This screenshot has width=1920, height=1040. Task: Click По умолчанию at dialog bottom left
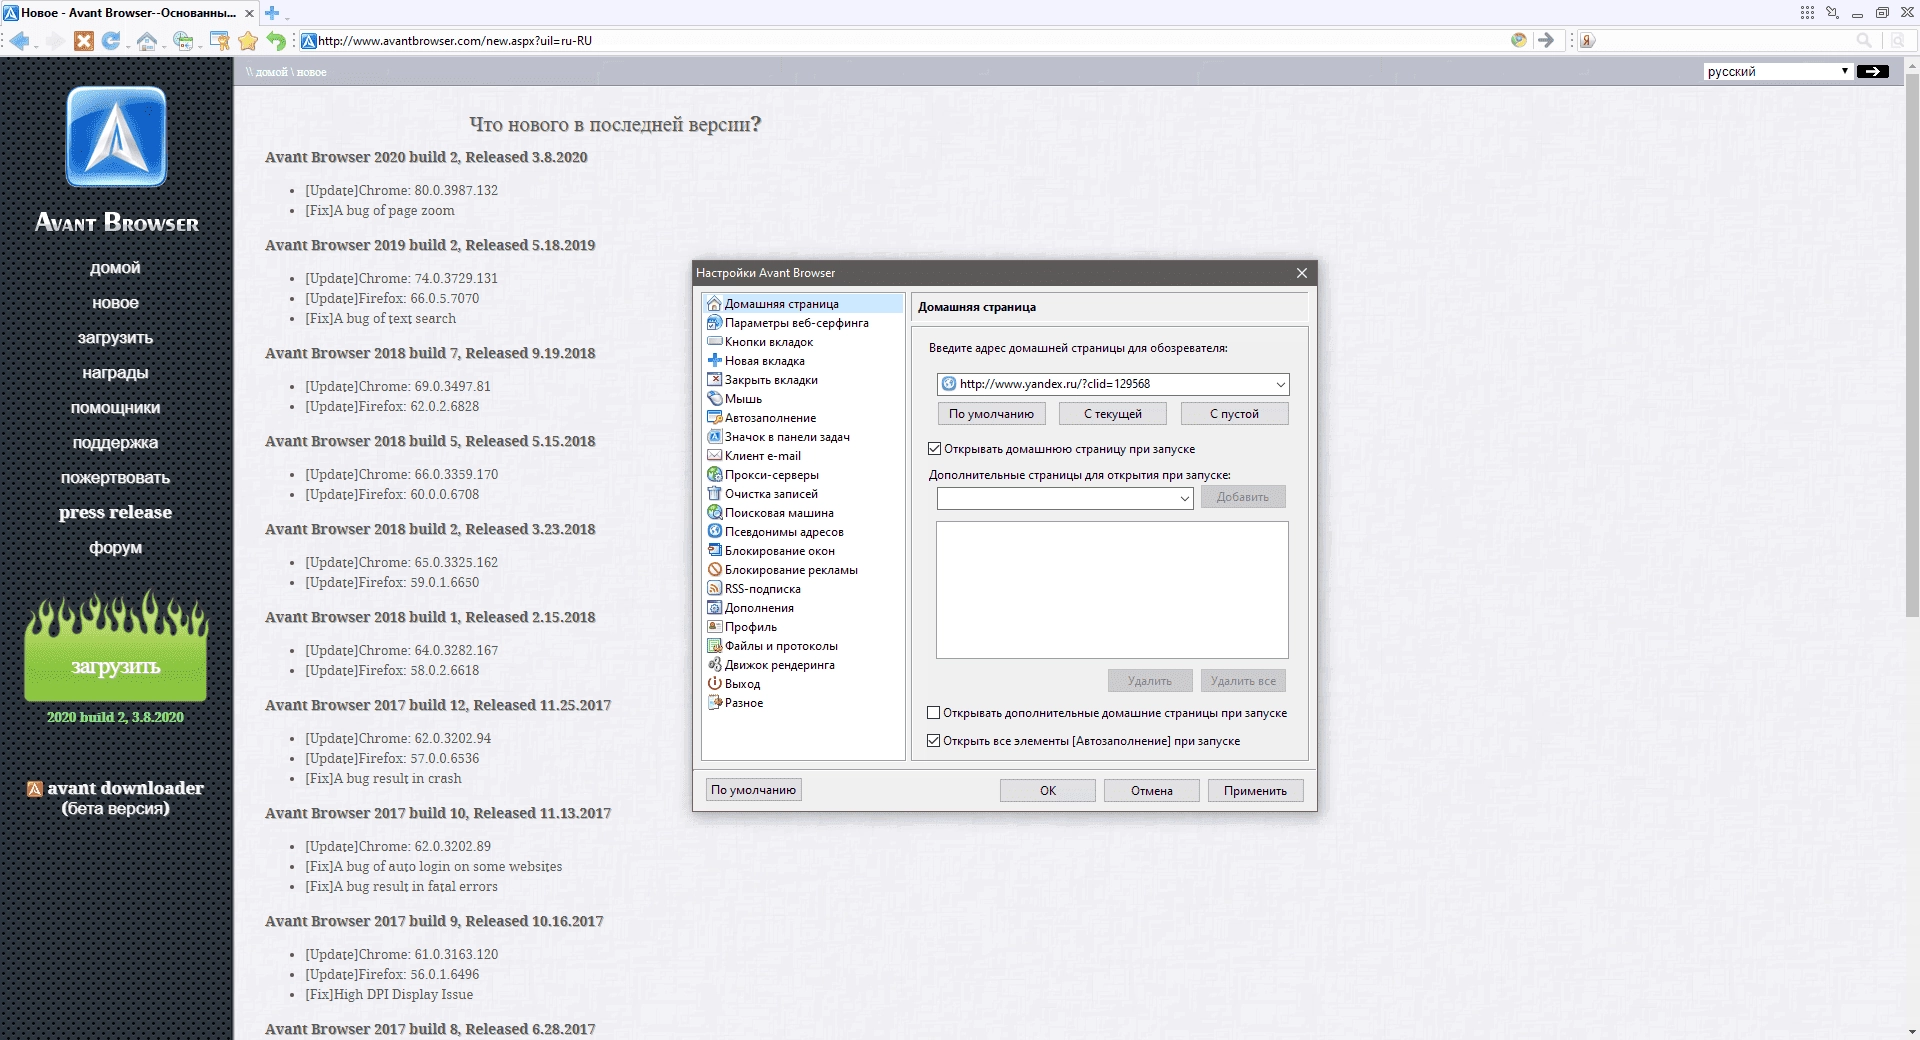point(753,790)
